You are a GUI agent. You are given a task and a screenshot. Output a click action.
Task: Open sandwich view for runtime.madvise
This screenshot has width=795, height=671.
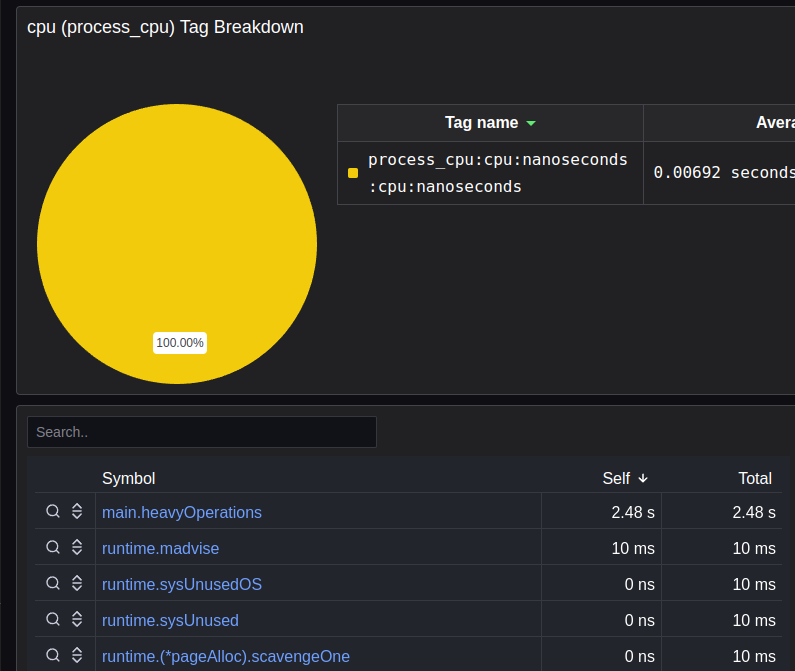tap(77, 548)
